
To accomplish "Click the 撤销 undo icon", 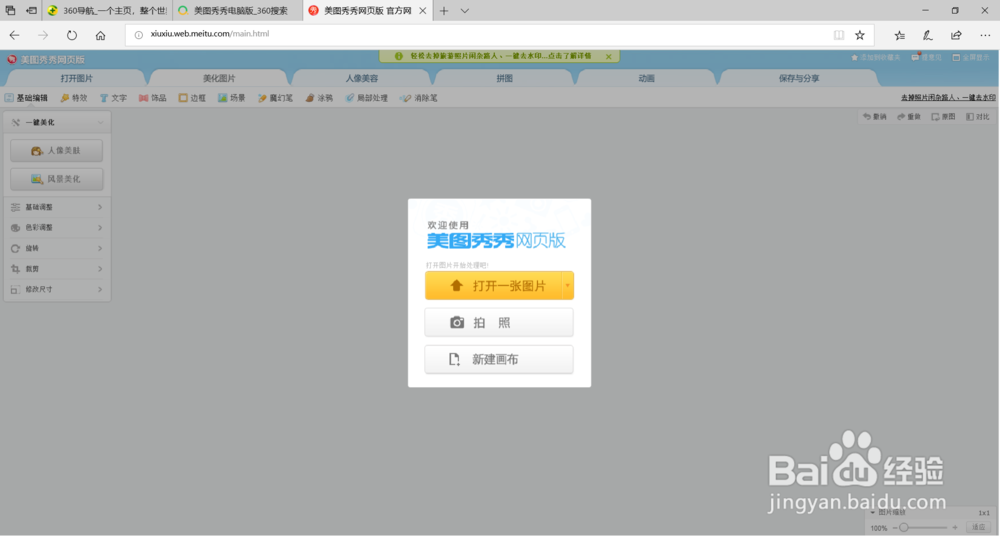I will [874, 117].
